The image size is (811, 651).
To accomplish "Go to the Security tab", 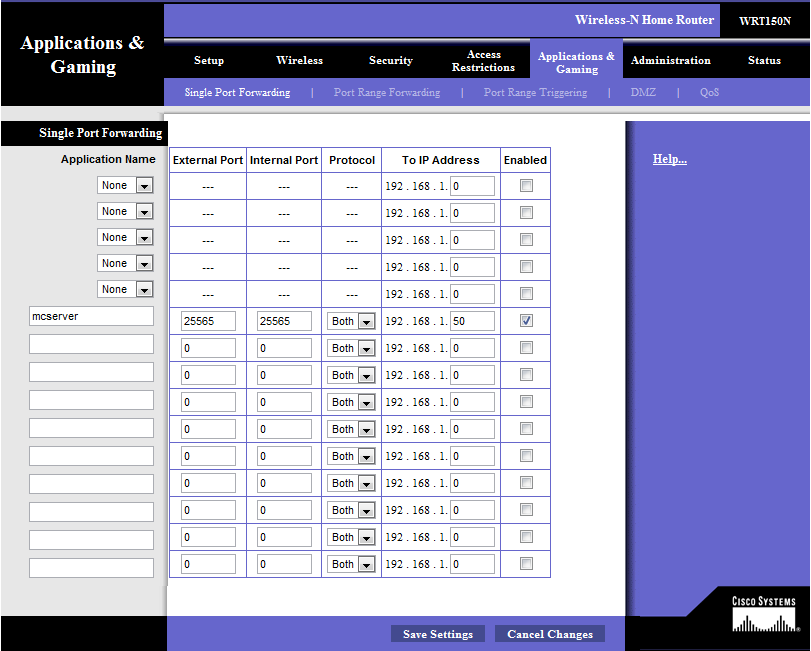I will click(391, 60).
